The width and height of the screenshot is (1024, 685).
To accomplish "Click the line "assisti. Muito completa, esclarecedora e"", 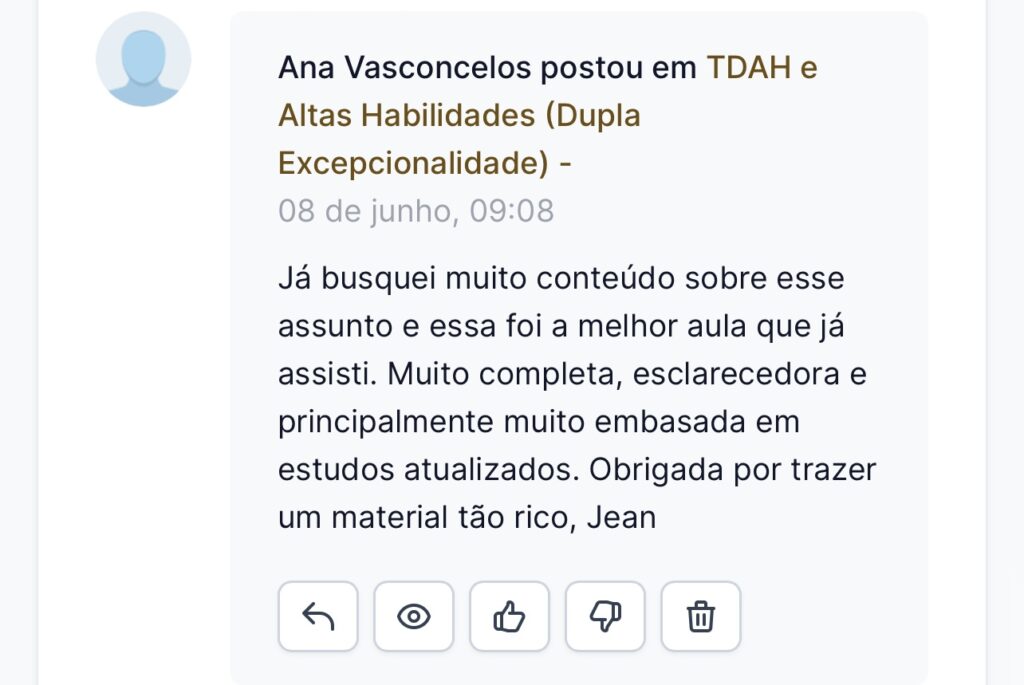I will (x=572, y=373).
